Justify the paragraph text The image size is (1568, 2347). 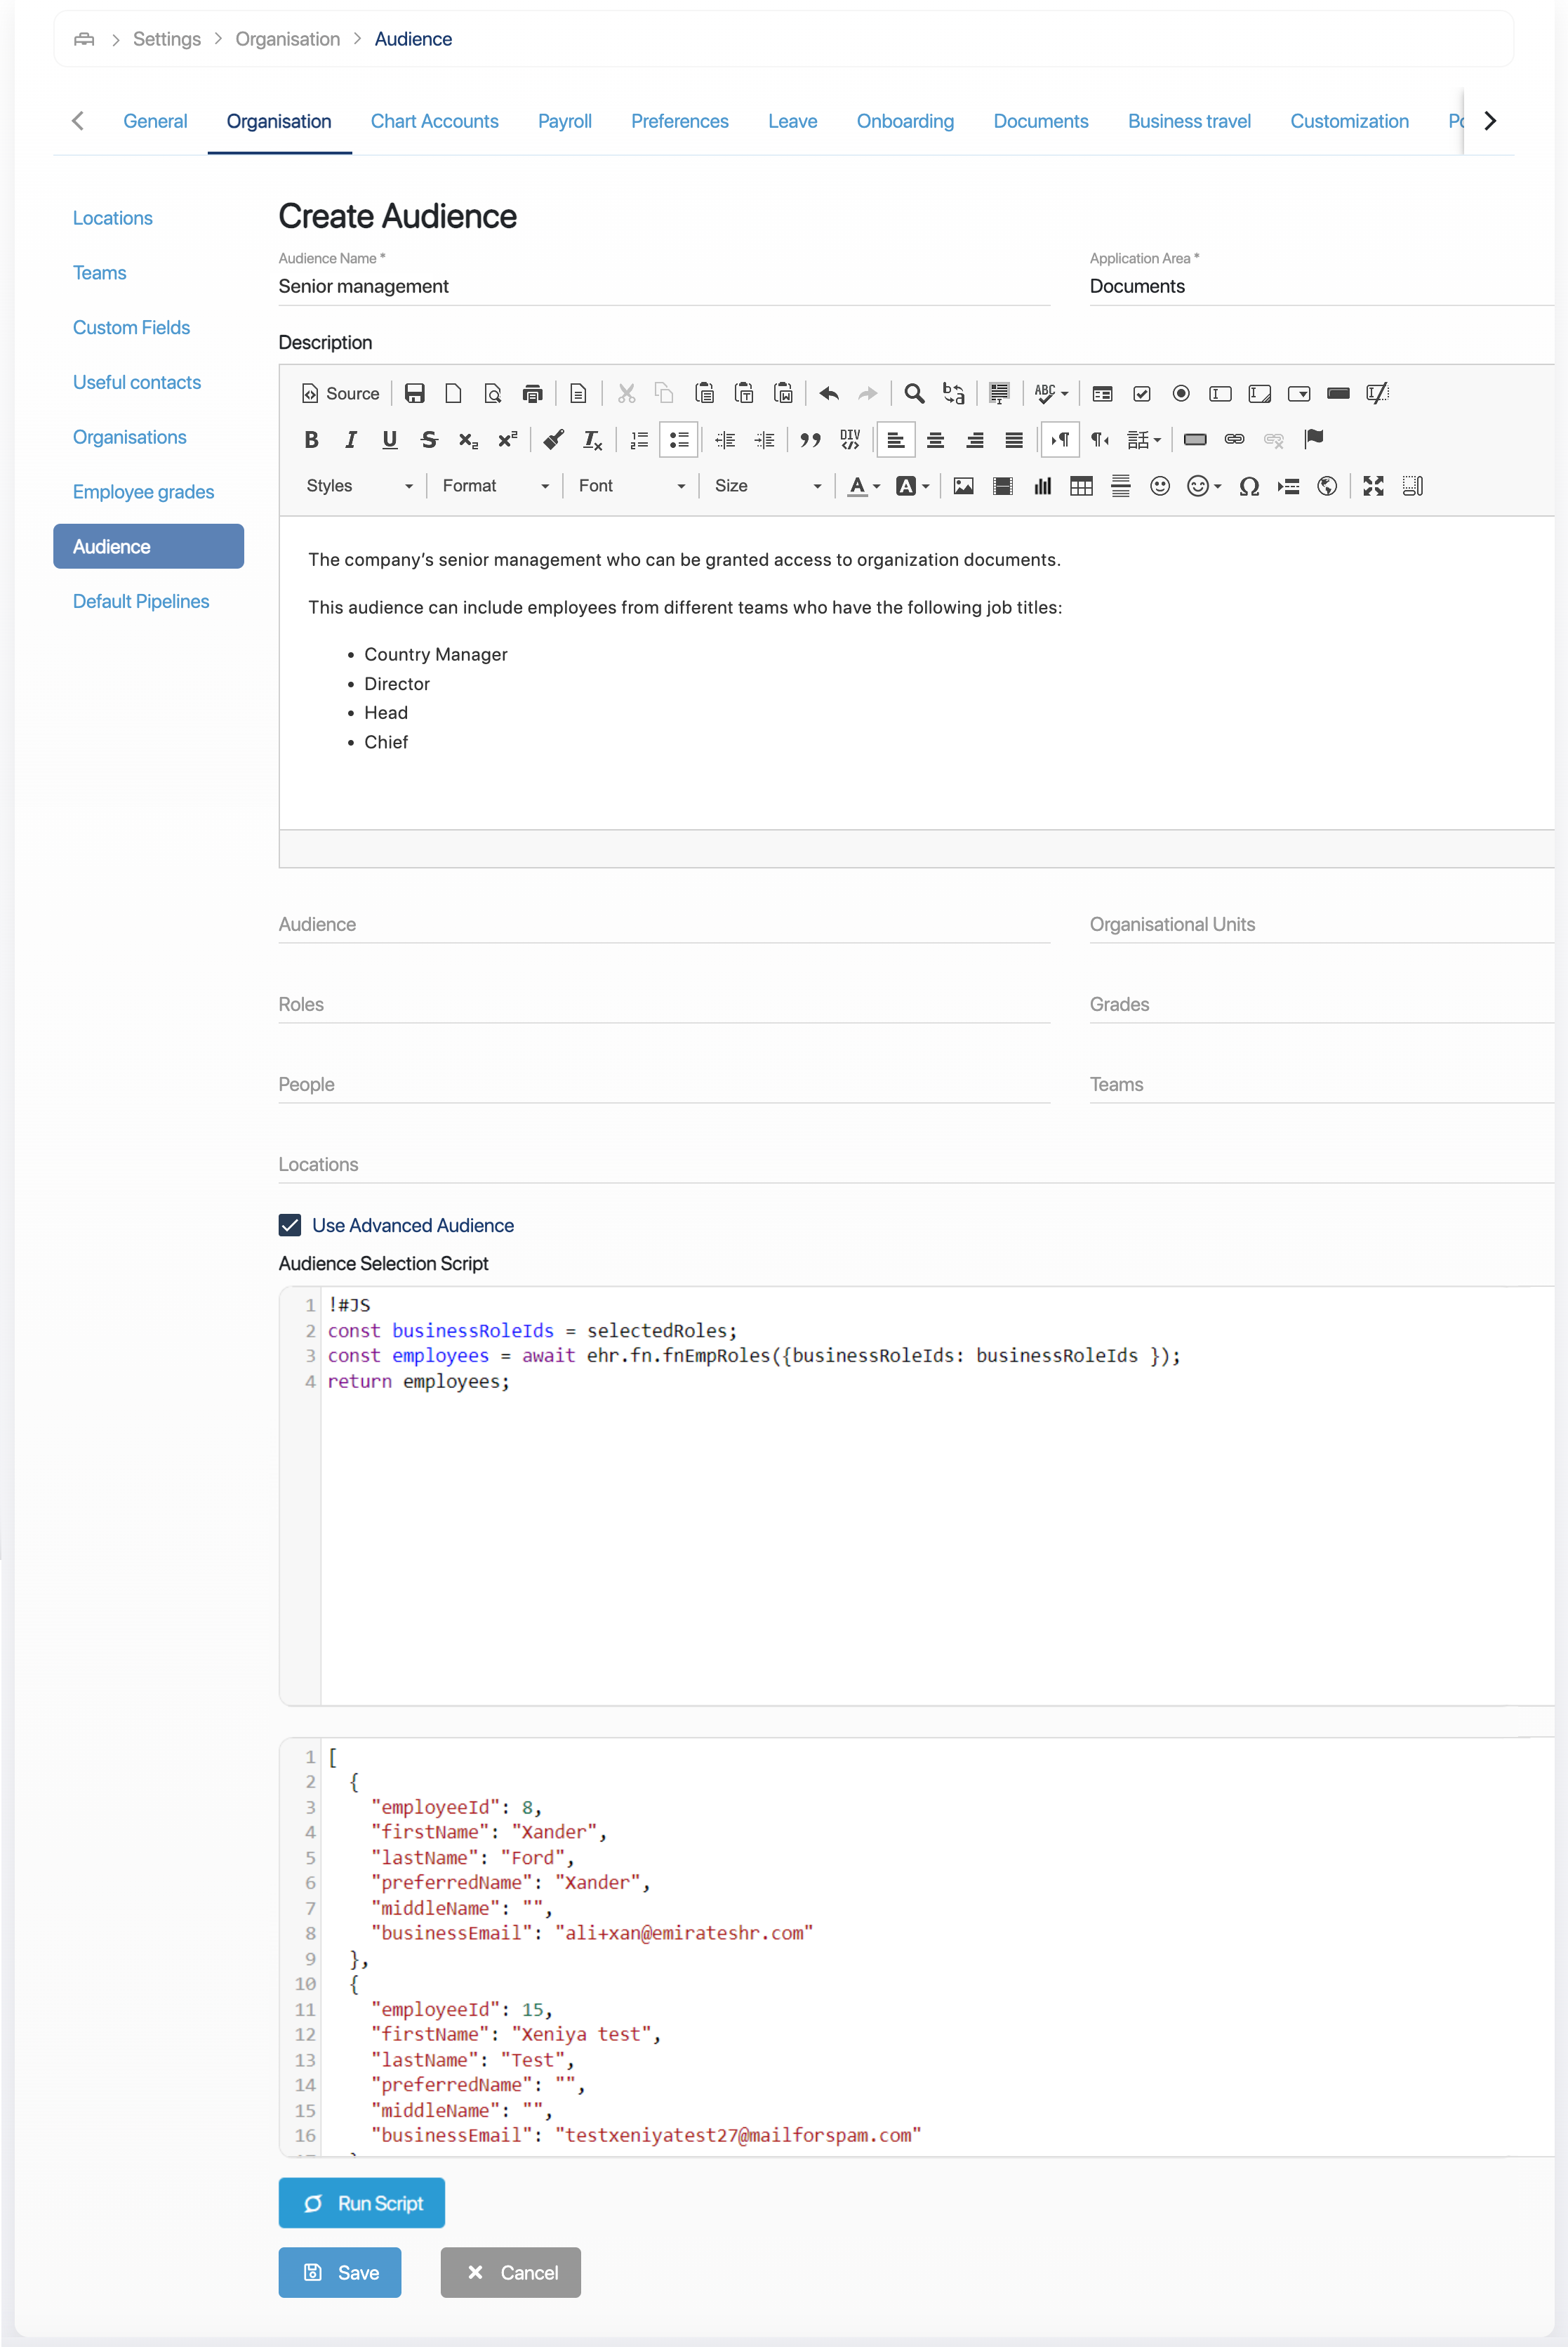pyautogui.click(x=1014, y=439)
